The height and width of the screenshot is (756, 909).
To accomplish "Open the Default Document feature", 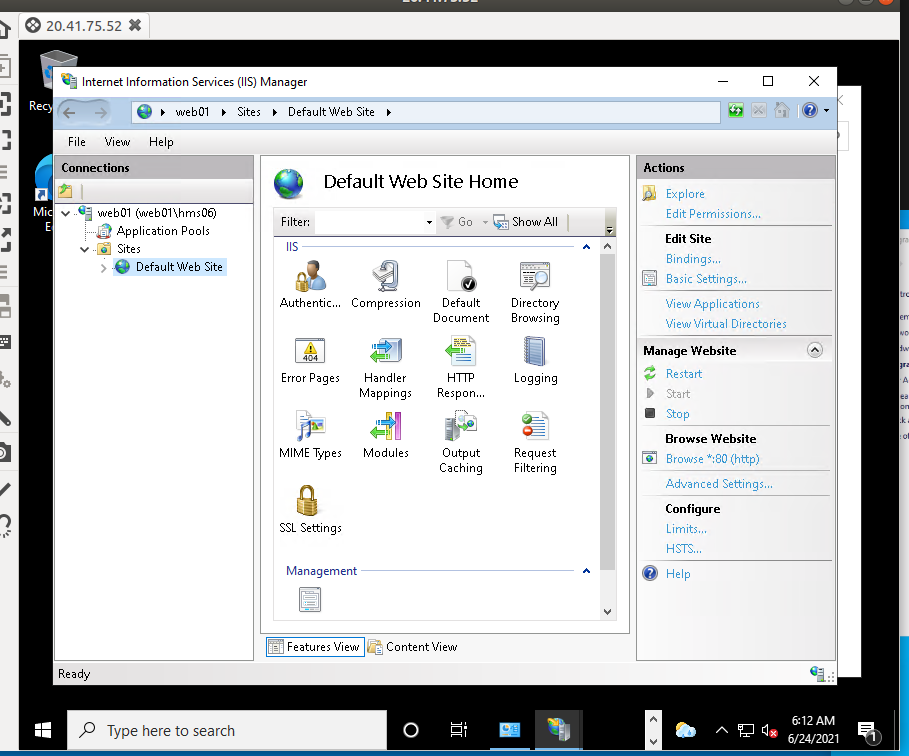I will click(461, 292).
